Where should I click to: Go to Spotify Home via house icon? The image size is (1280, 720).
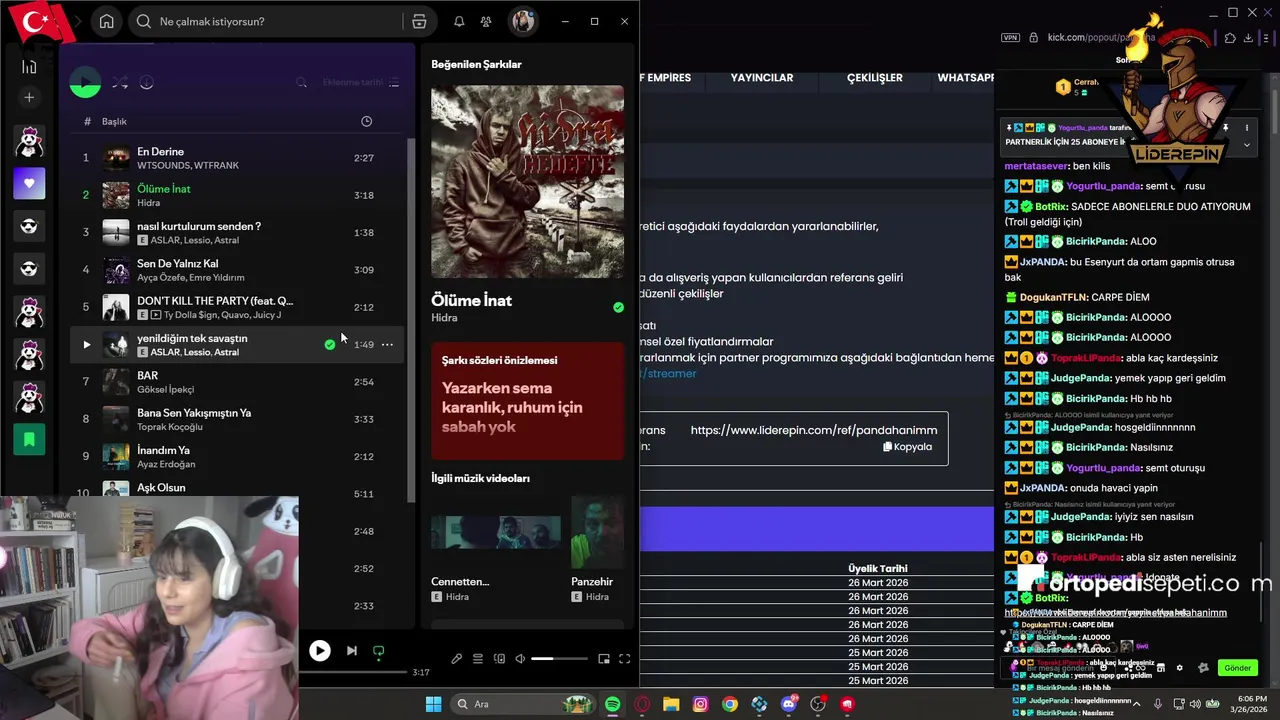[x=106, y=21]
